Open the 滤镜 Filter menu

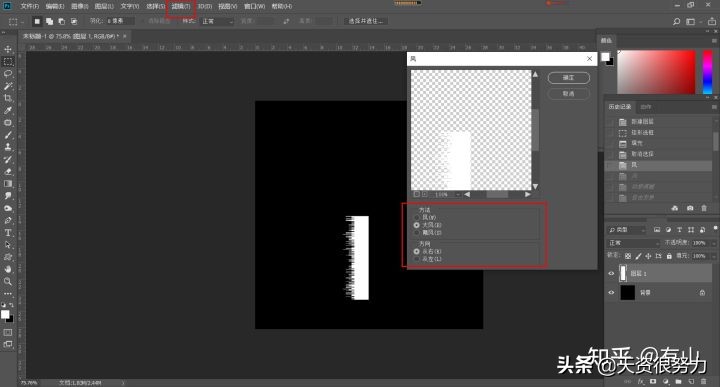tap(181, 6)
